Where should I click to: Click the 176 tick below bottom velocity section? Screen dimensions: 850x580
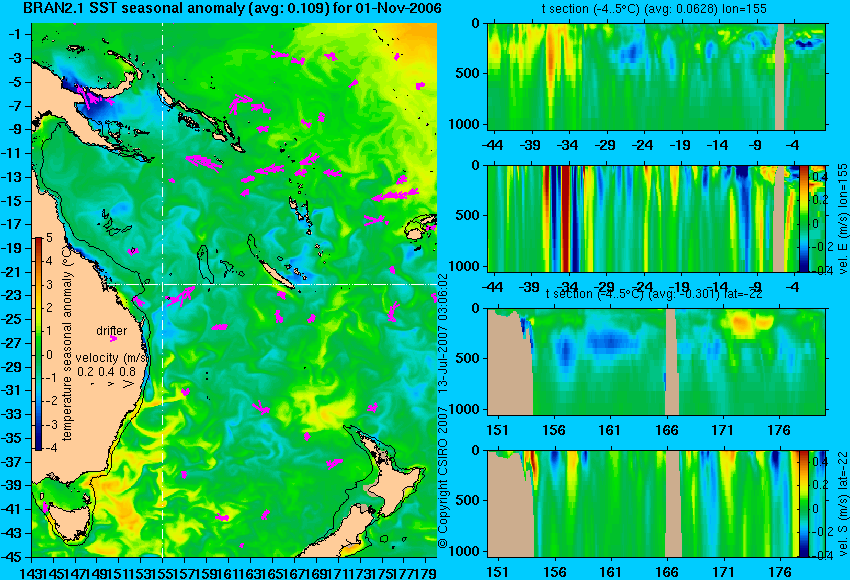coord(780,572)
